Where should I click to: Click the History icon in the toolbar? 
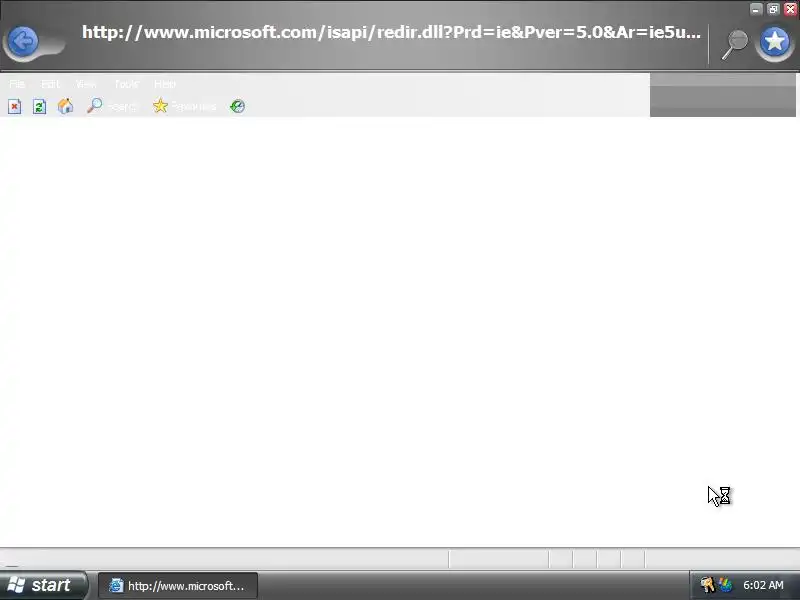(x=238, y=106)
